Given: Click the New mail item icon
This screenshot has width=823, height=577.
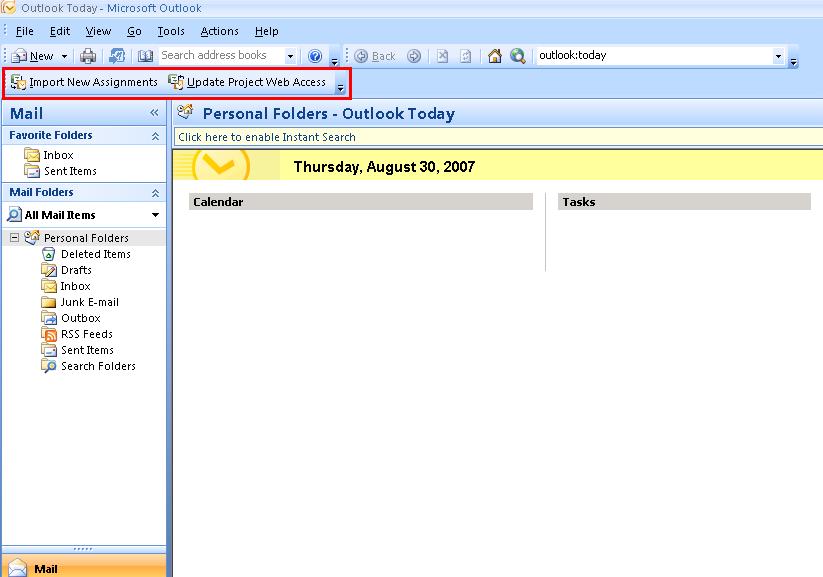Looking at the screenshot, I should [x=19, y=56].
